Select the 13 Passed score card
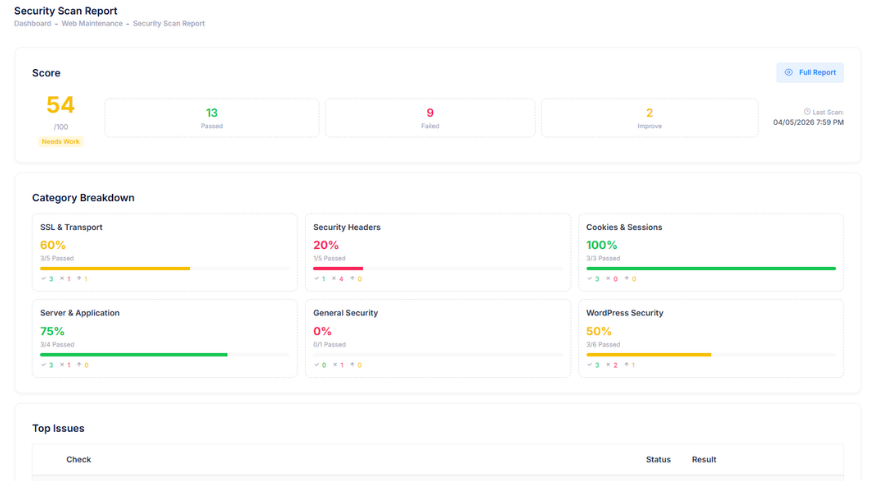Image resolution: width=875 pixels, height=481 pixels. 211,118
